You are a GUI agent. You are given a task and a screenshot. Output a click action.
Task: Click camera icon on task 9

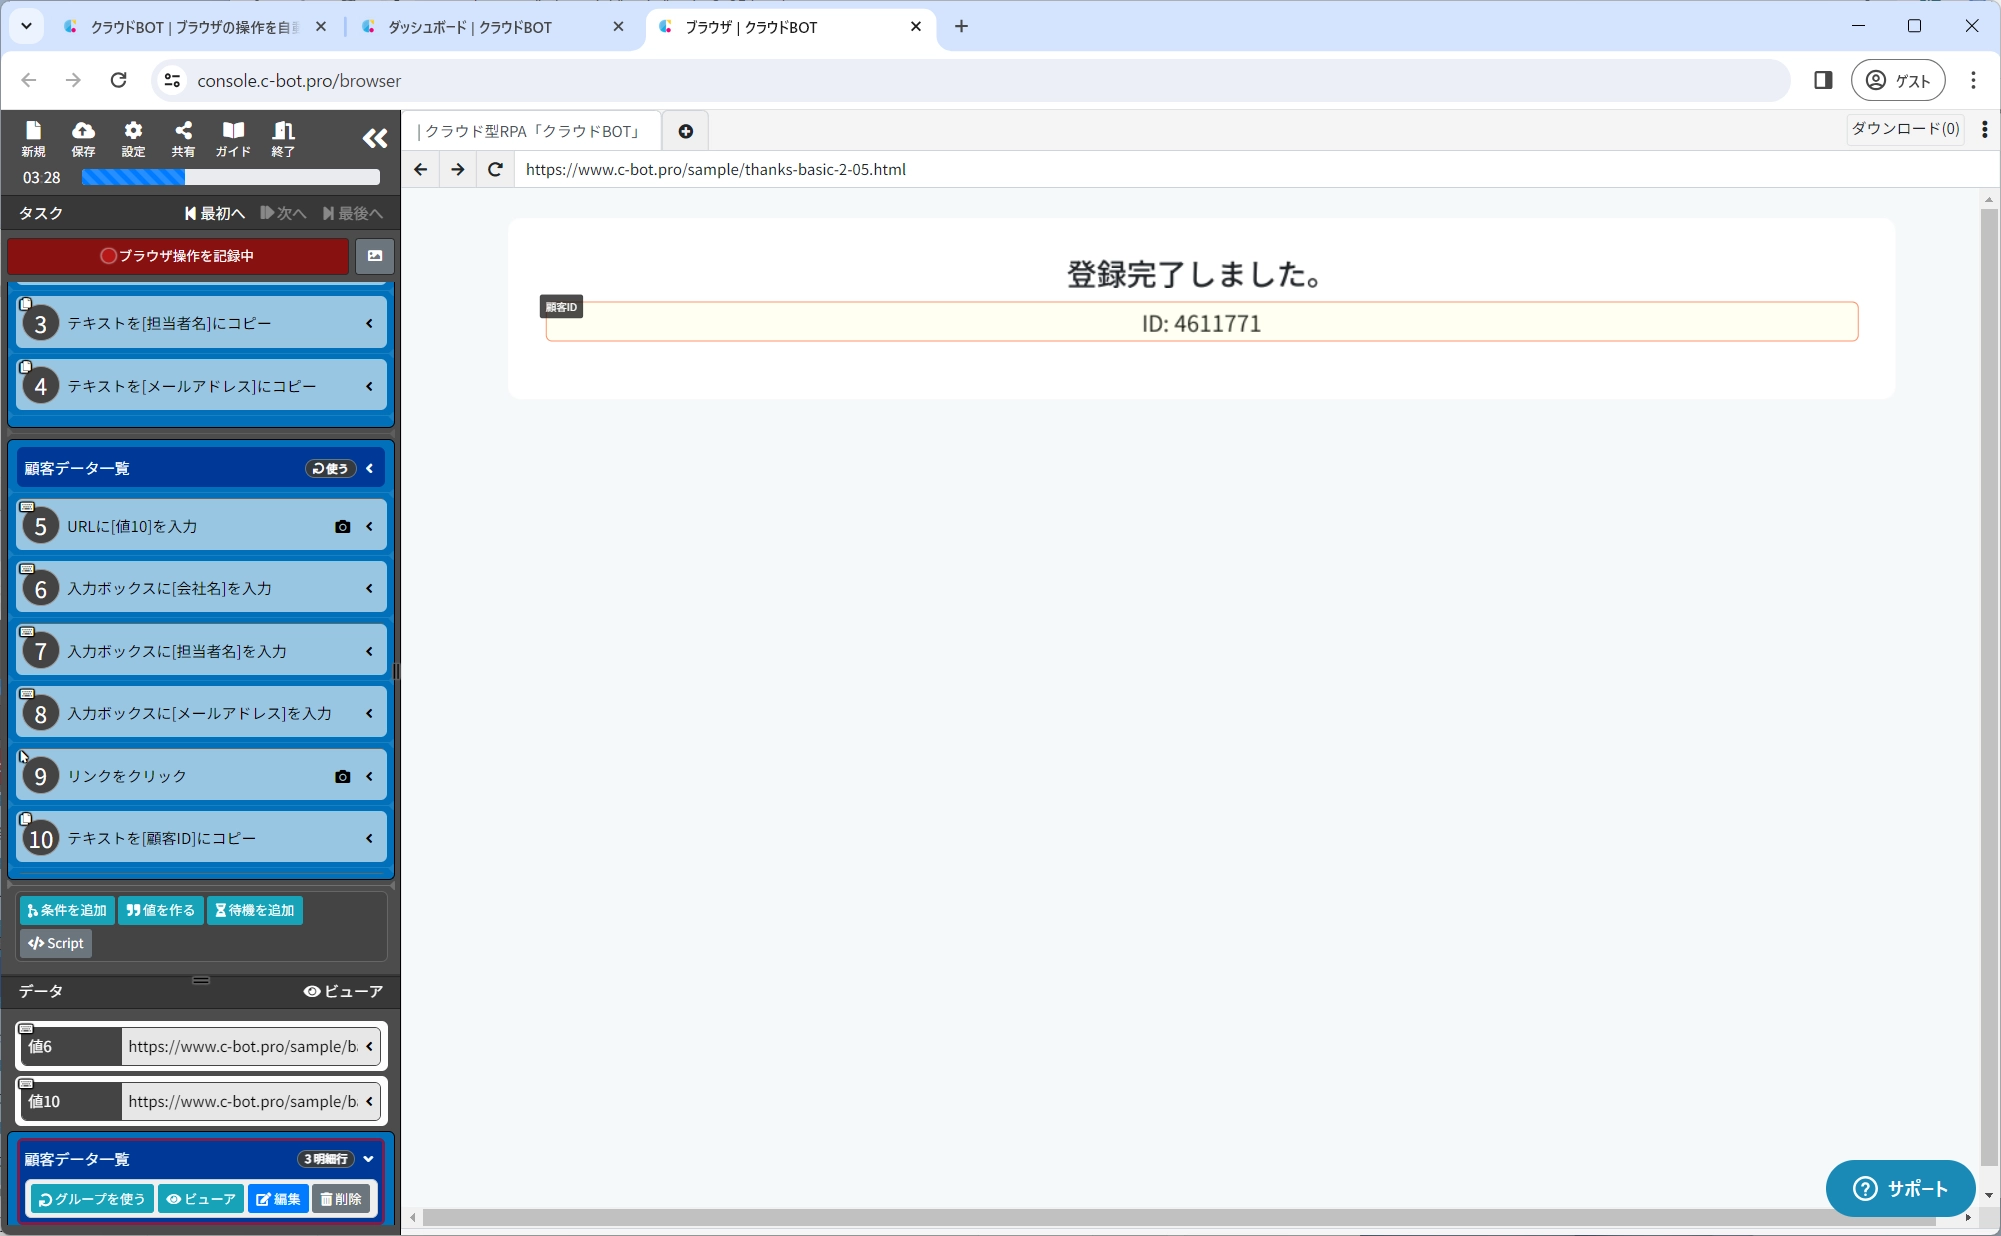(x=342, y=777)
